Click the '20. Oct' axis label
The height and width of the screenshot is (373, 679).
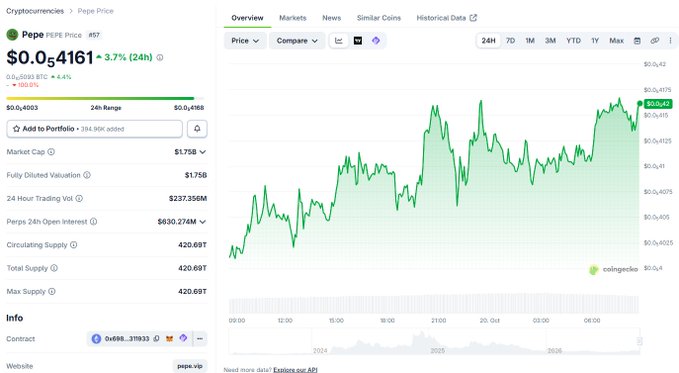pos(489,321)
